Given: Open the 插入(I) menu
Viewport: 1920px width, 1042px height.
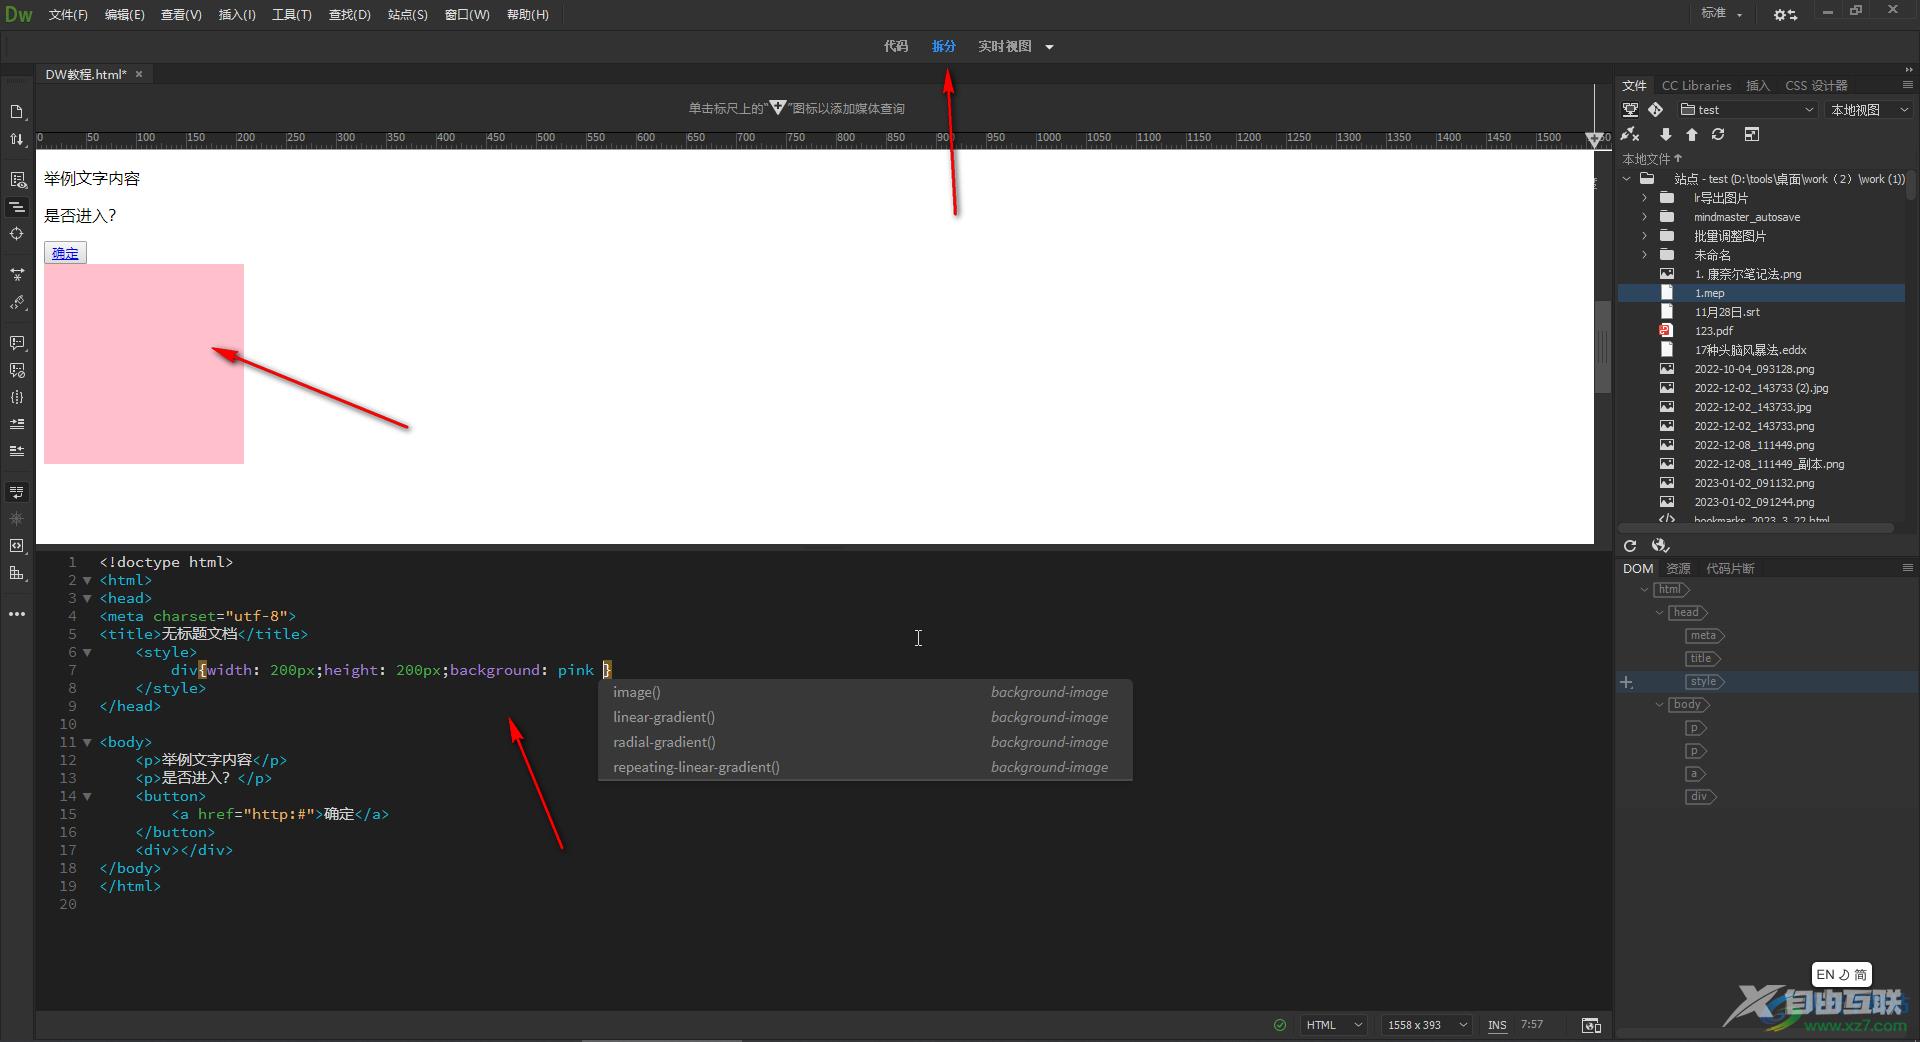Looking at the screenshot, I should pyautogui.click(x=237, y=15).
